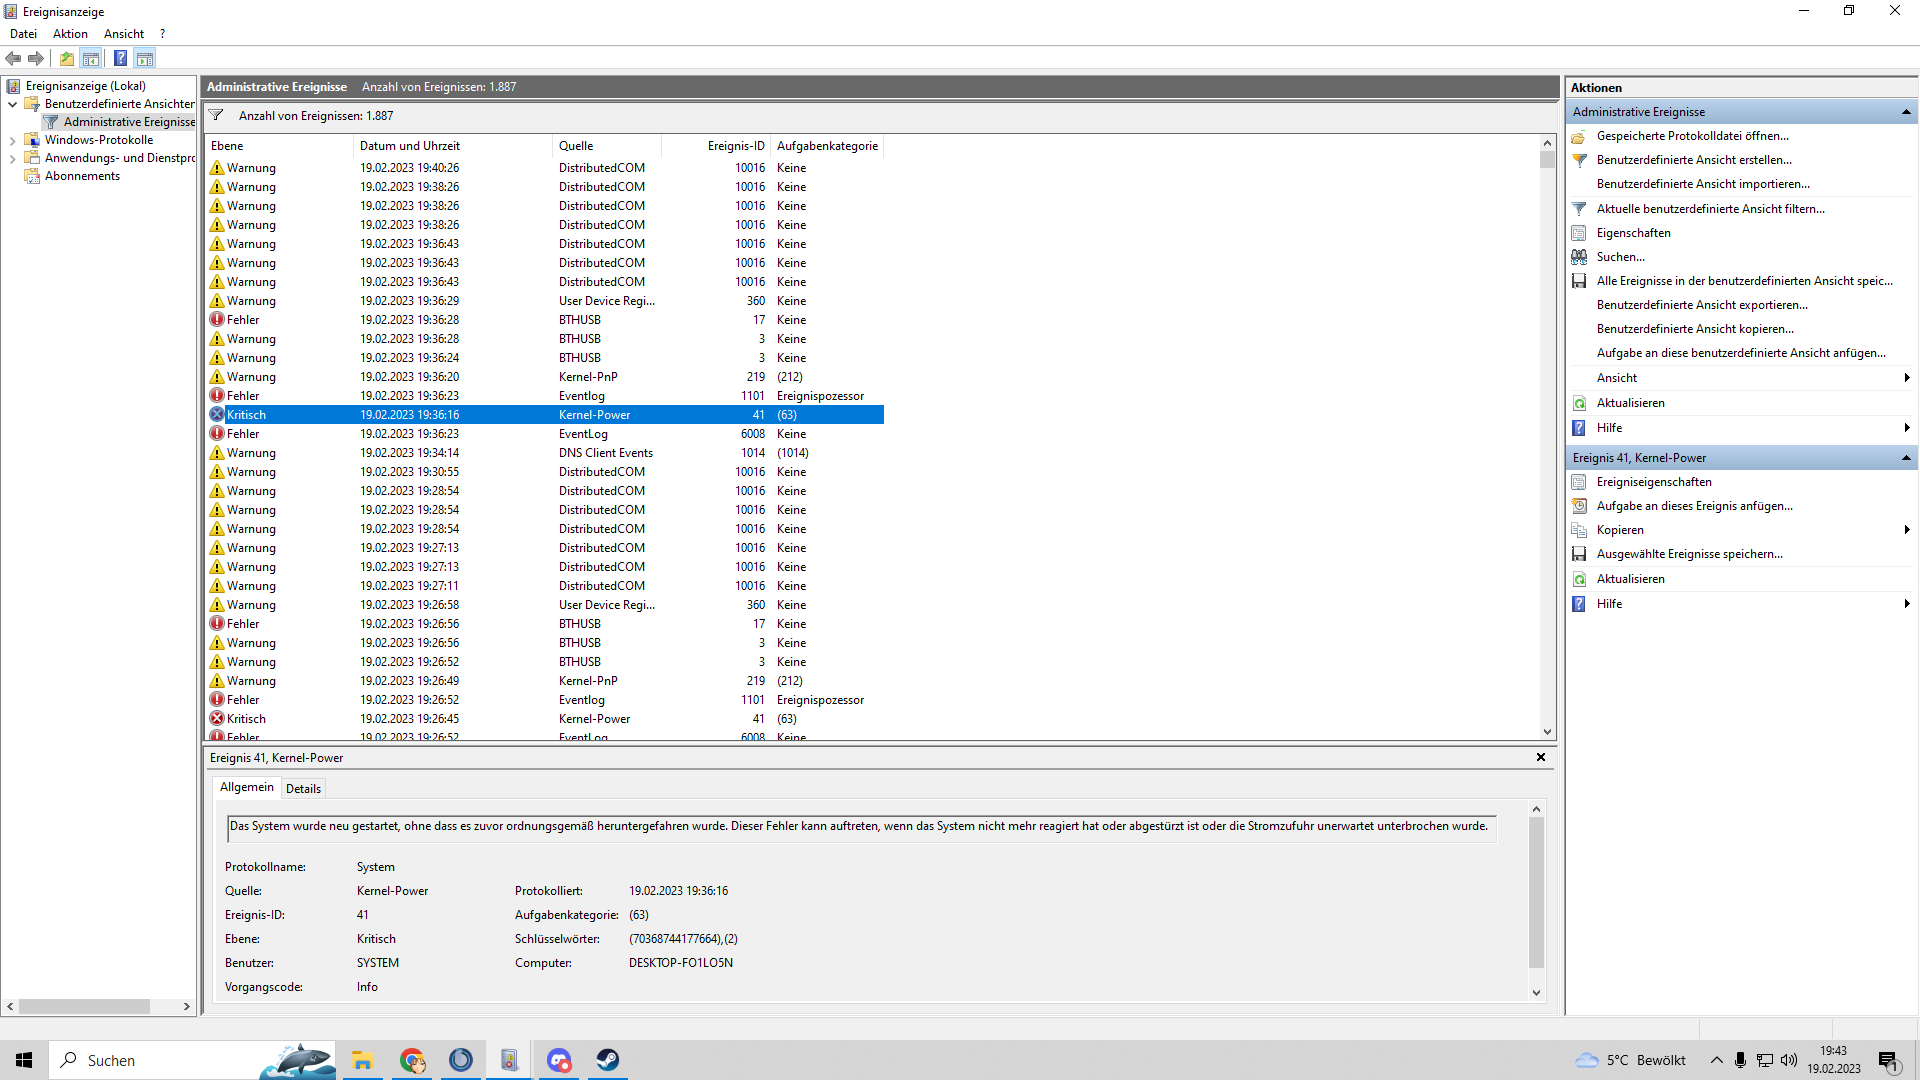This screenshot has height=1080, width=1920.
Task: Open File Explorer from the taskbar
Action: tap(362, 1060)
